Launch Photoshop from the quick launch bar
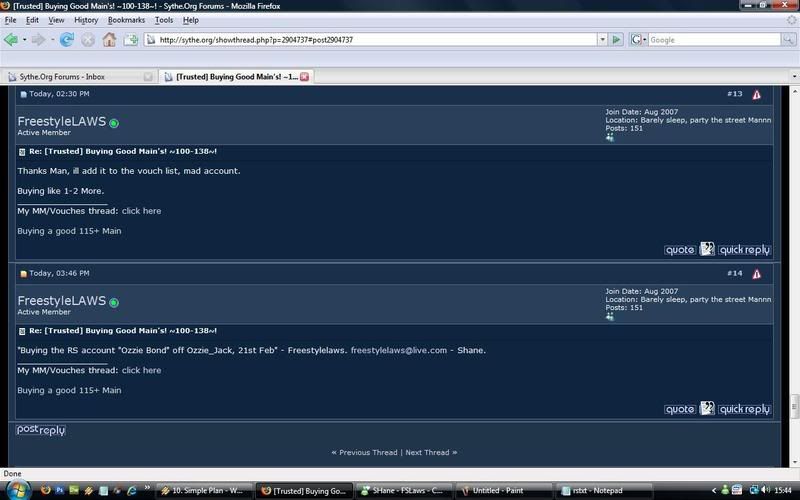Viewport: 800px width, 500px height. pyautogui.click(x=60, y=490)
